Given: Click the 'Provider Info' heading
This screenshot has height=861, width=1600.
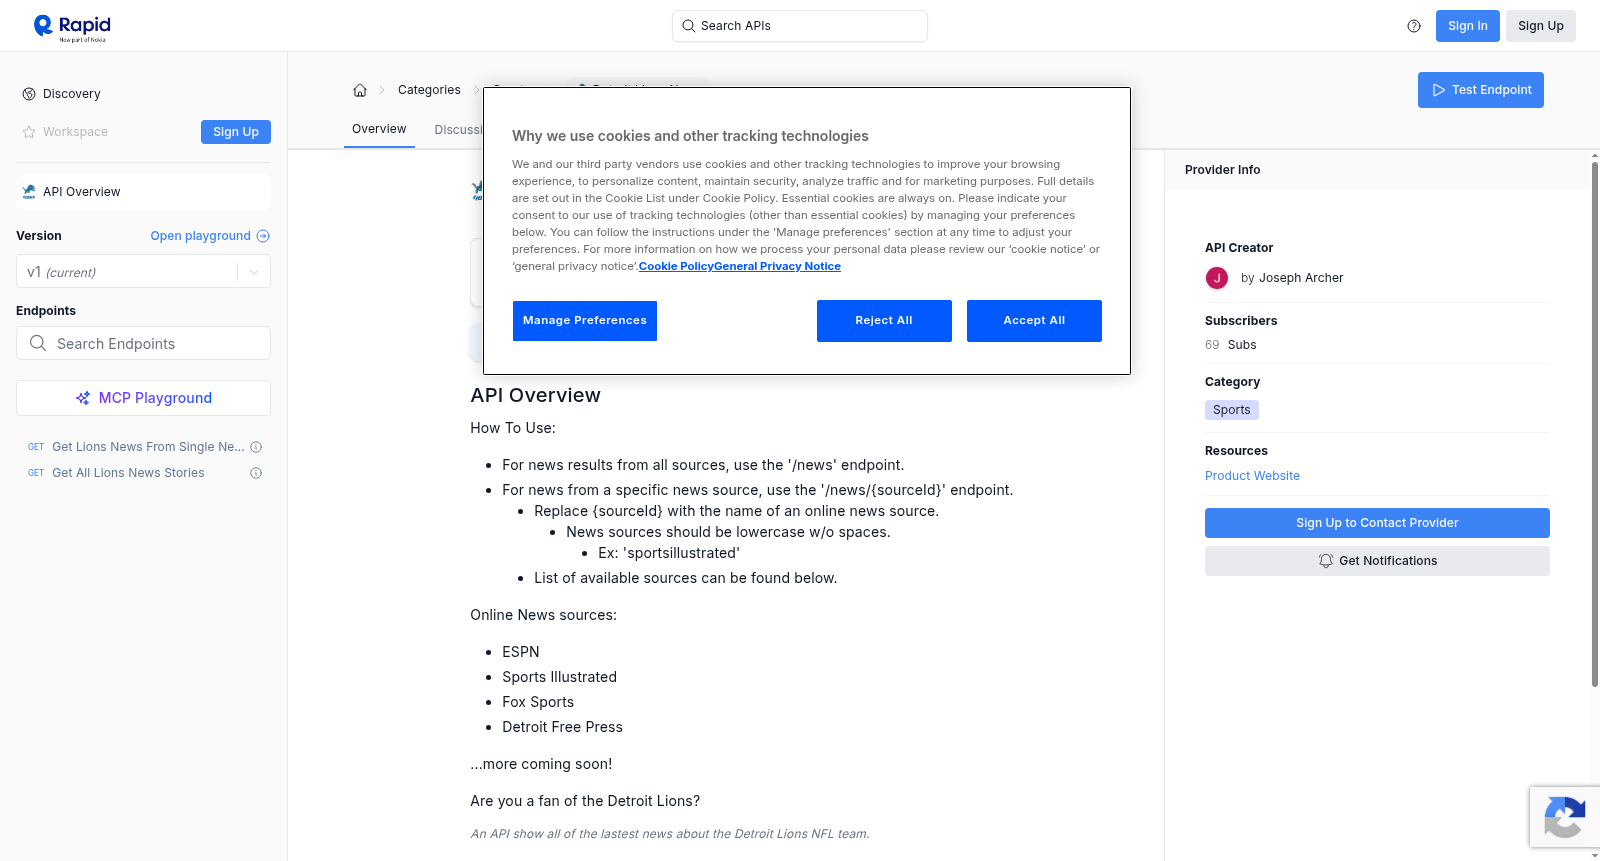Looking at the screenshot, I should tap(1222, 170).
